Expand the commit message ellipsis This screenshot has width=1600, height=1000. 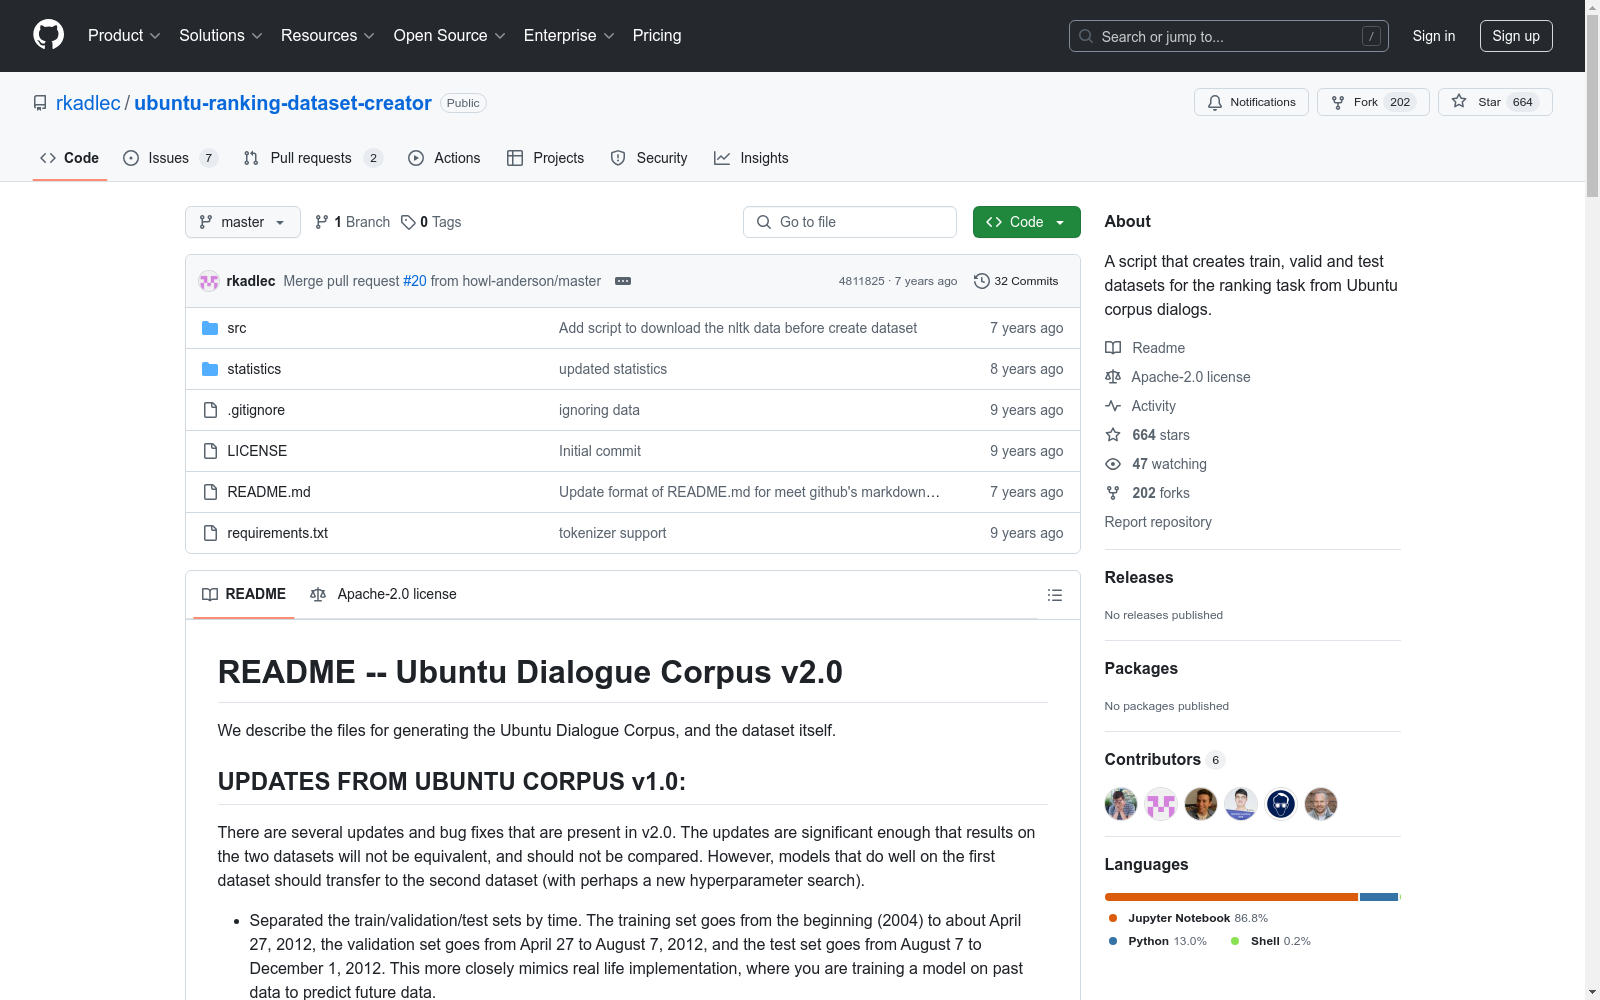pyautogui.click(x=623, y=281)
